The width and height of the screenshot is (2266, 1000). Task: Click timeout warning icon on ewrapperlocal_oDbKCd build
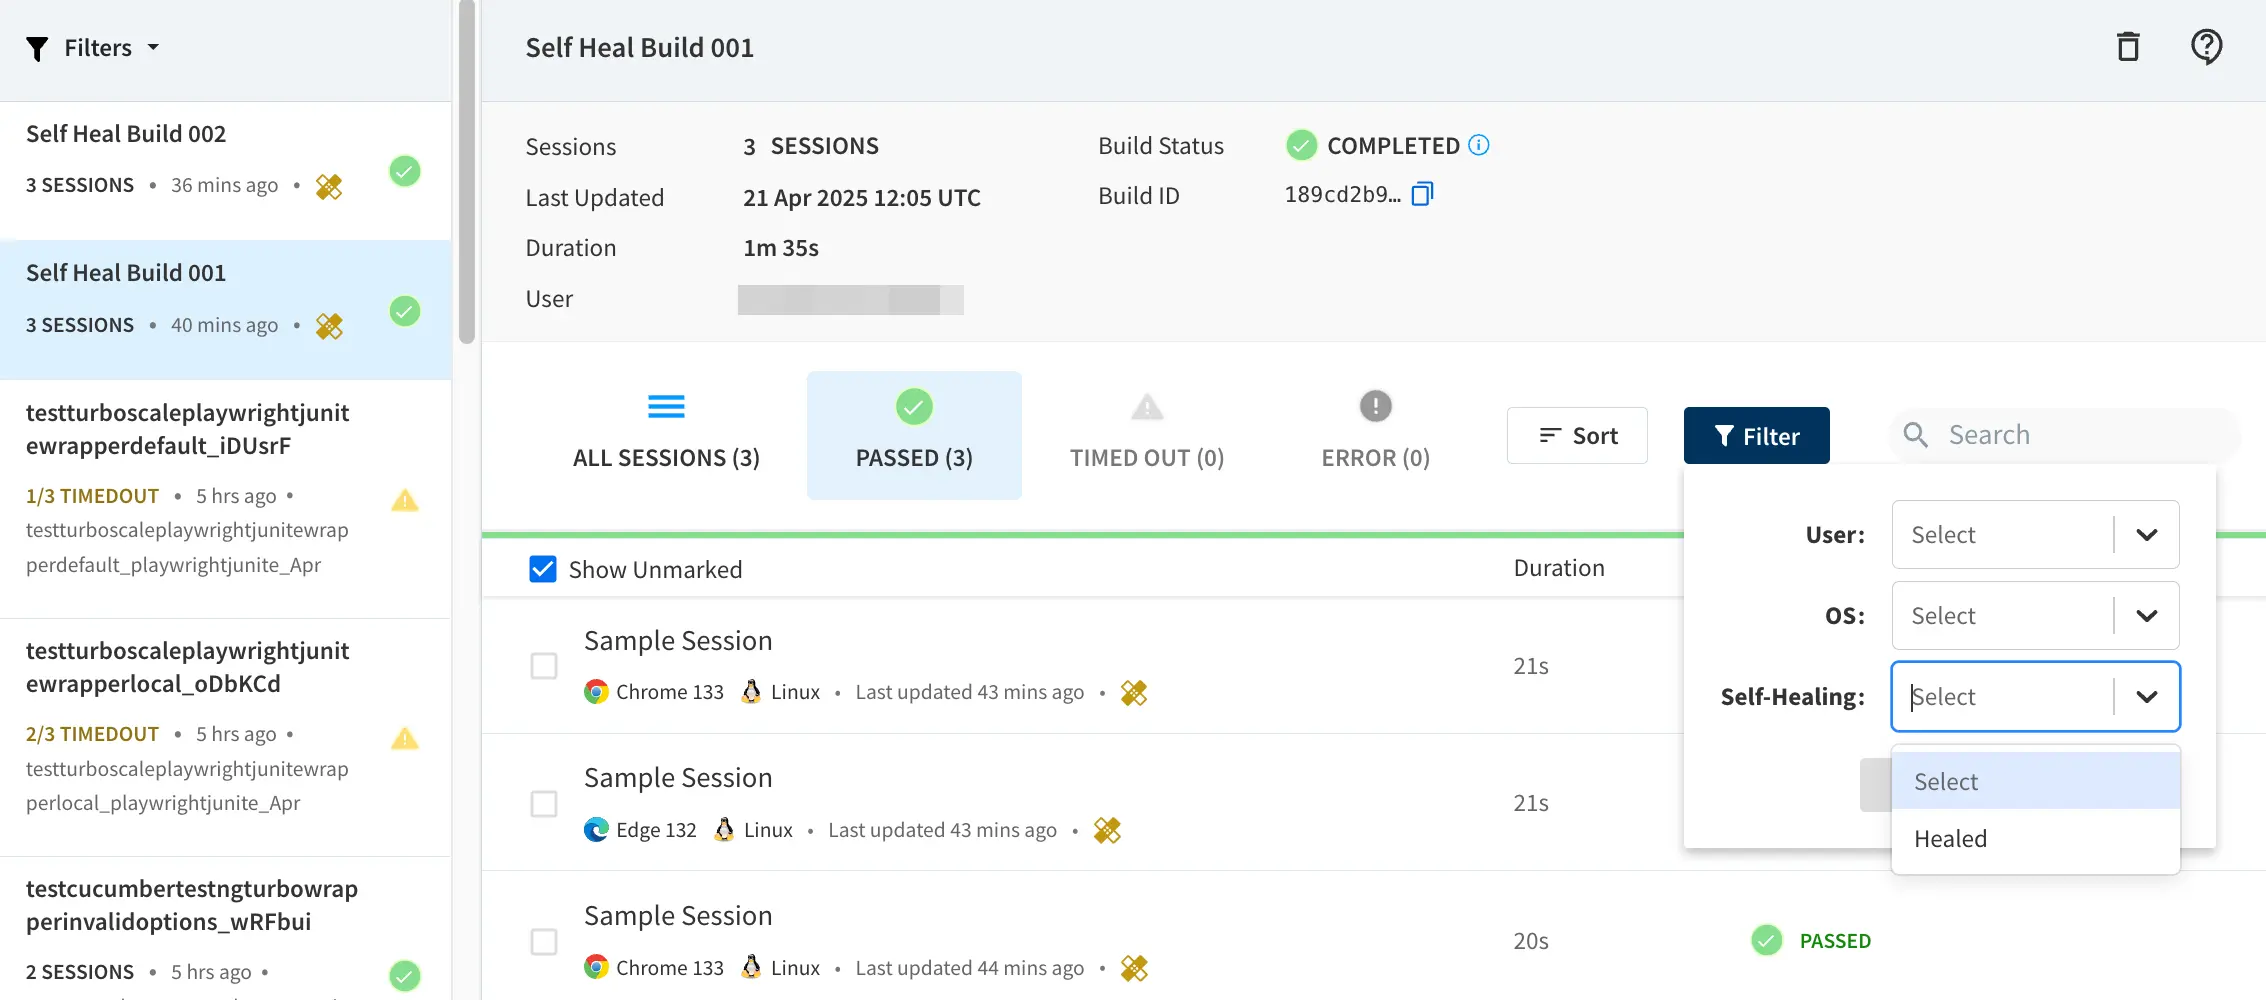click(x=404, y=738)
